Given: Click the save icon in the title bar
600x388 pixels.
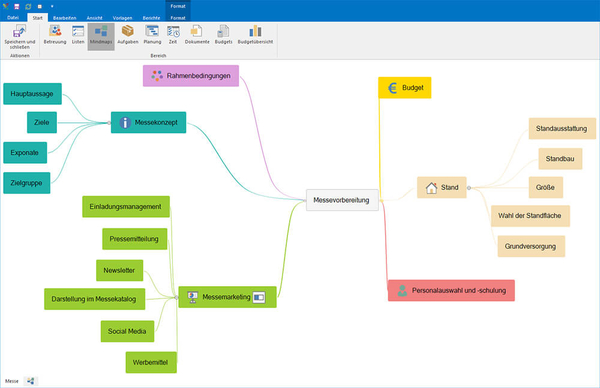Looking at the screenshot, I should tap(17, 6).
